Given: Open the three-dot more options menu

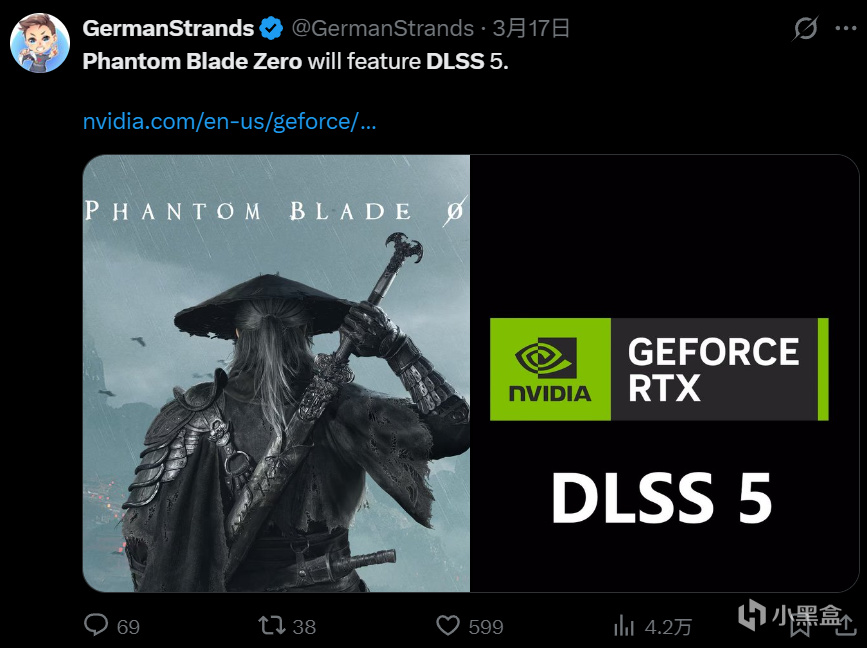Looking at the screenshot, I should (x=846, y=29).
